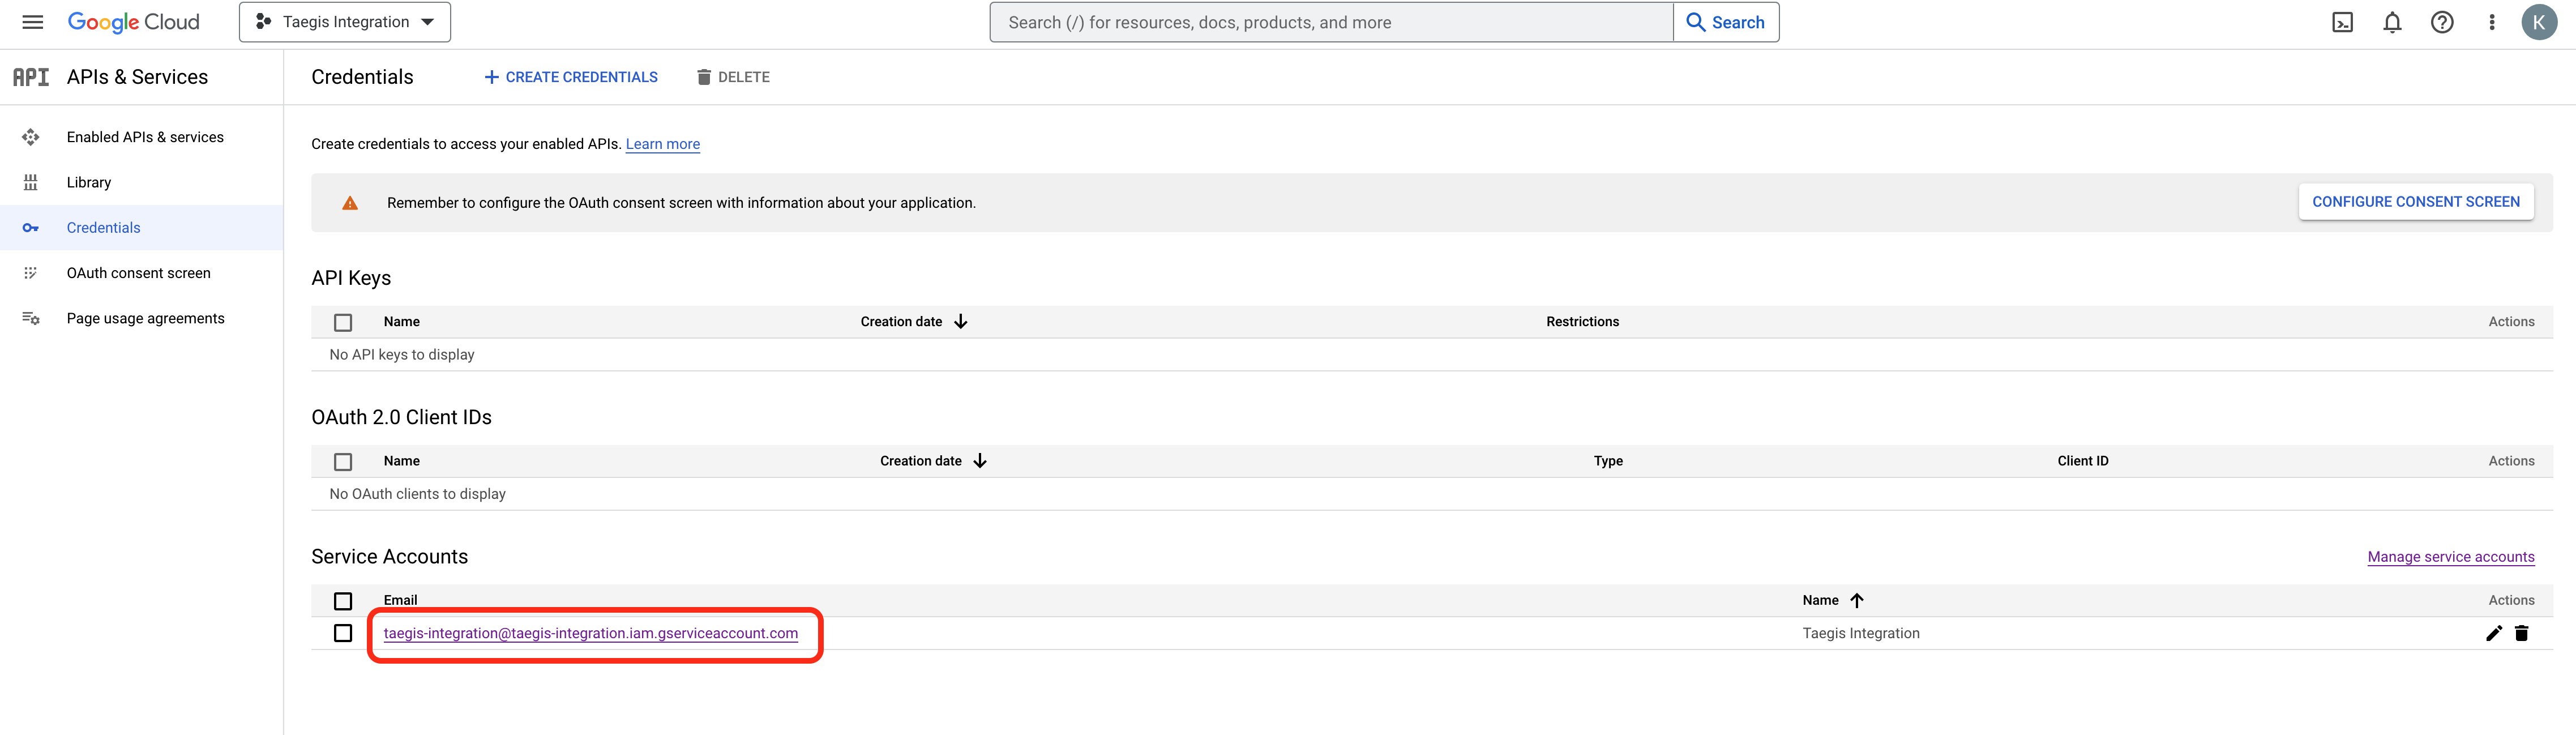Click the Taegis Integration name cell
The image size is (2576, 735).
pos(1861,633)
